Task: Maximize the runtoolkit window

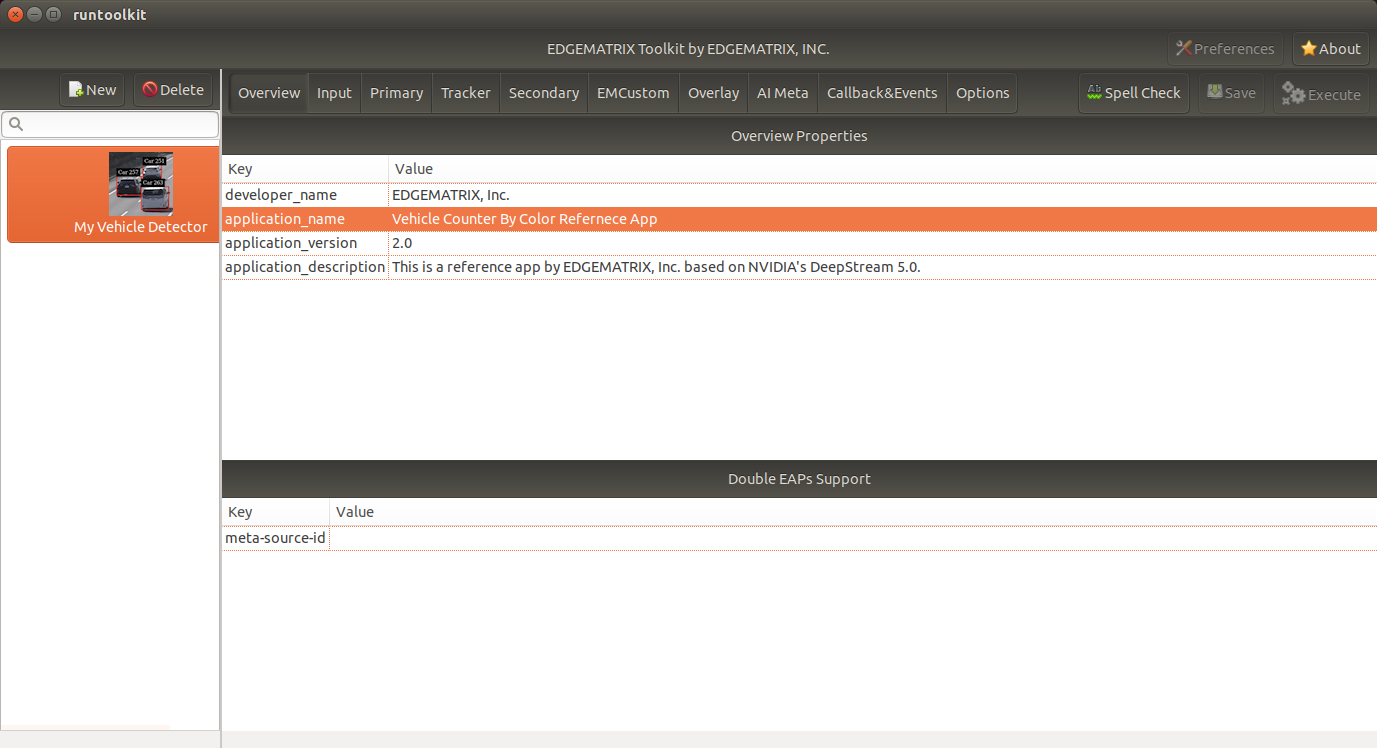Action: pyautogui.click(x=53, y=14)
